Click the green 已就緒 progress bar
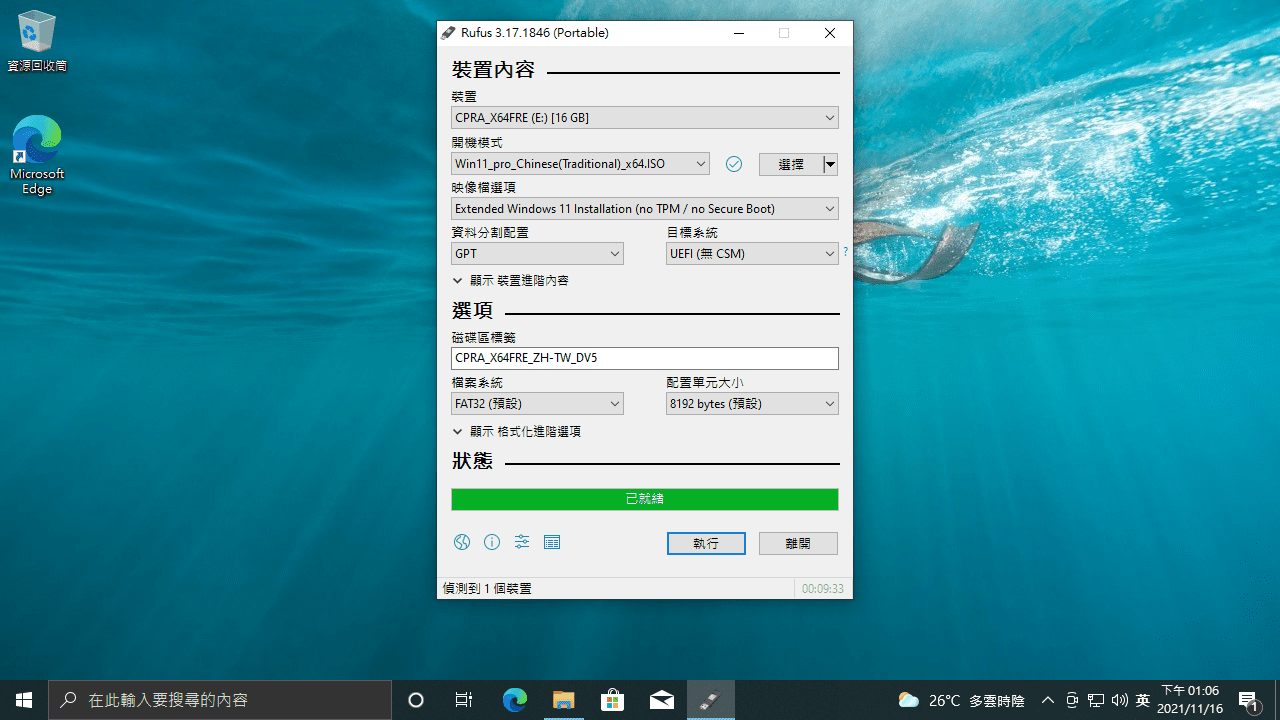 click(x=644, y=499)
